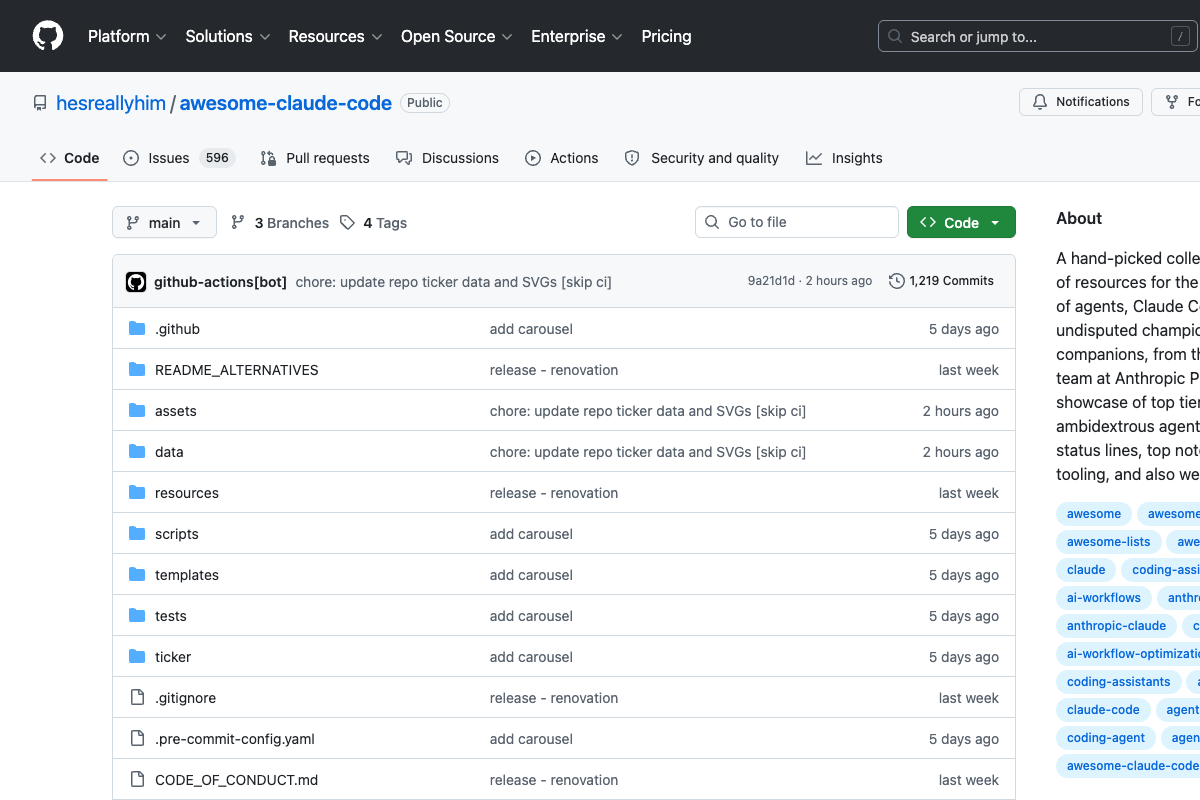The width and height of the screenshot is (1200, 800).
Task: View the 4 Tags list
Action: 373,223
